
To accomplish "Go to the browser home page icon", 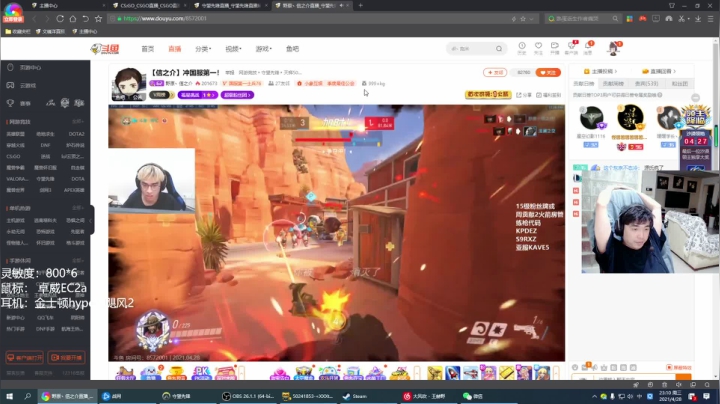I will tap(73, 19).
